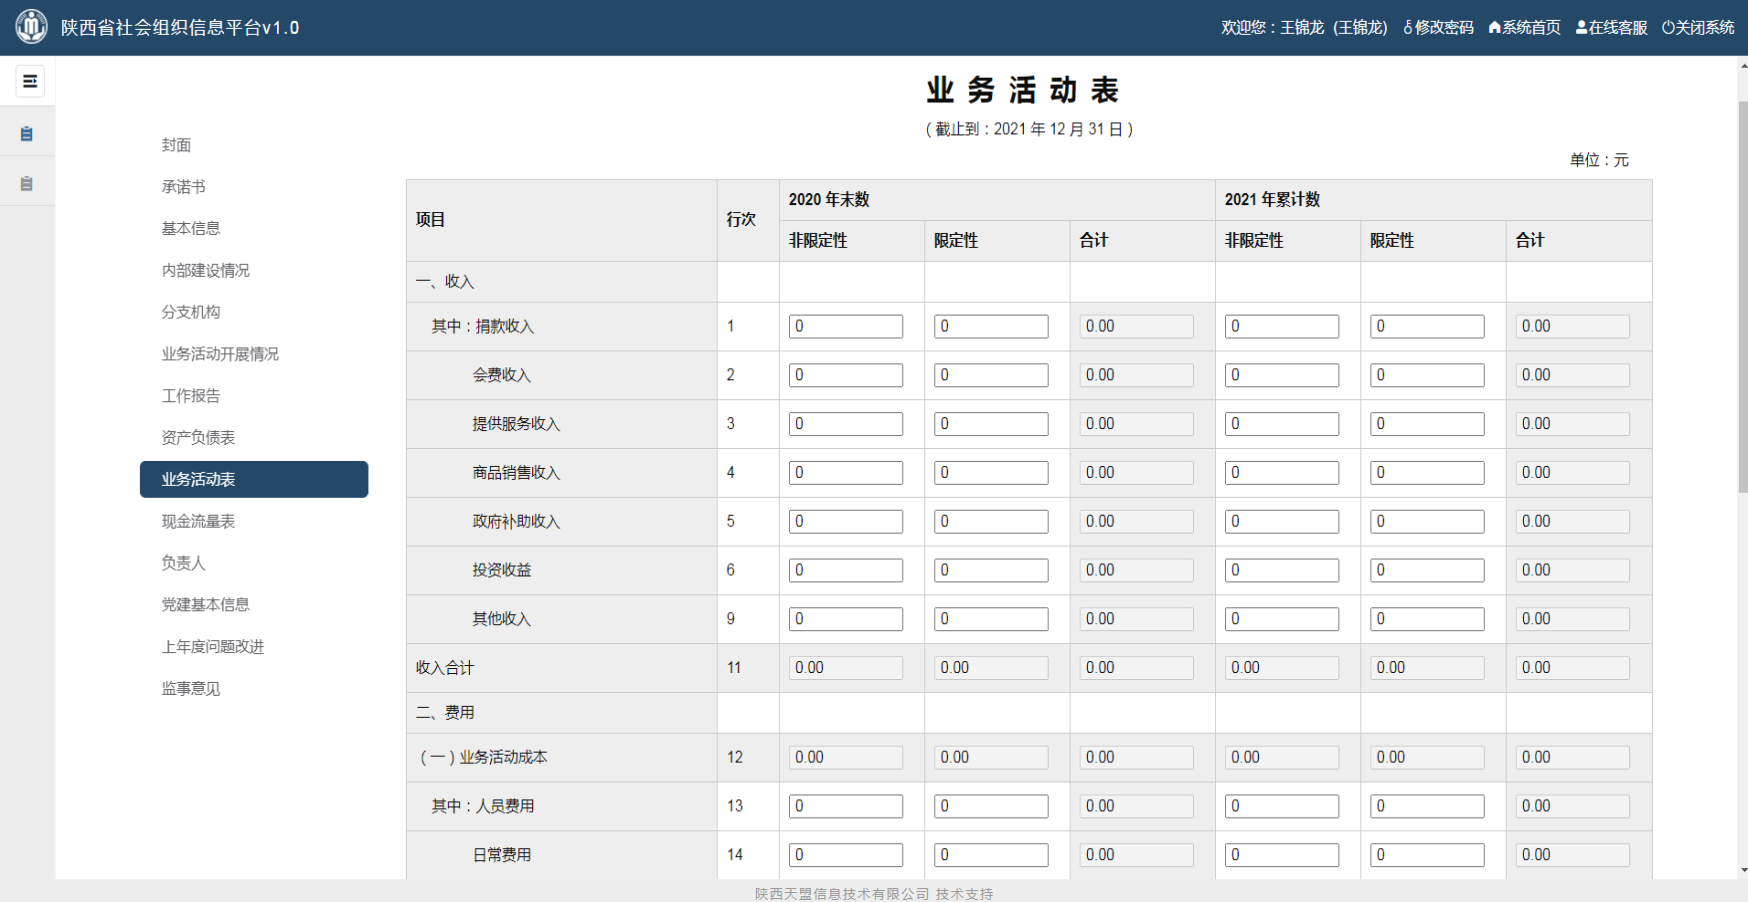1748x902 pixels.
Task: Toggle the hamburger sidebar menu icon
Action: click(x=30, y=81)
